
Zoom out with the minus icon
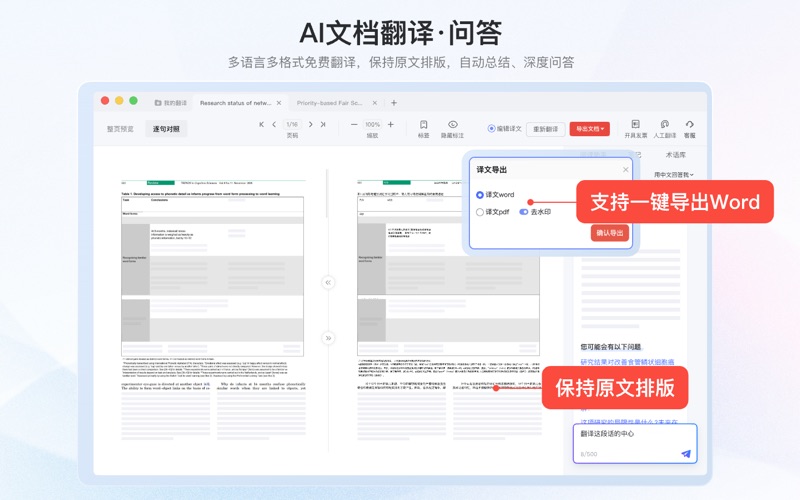[354, 124]
